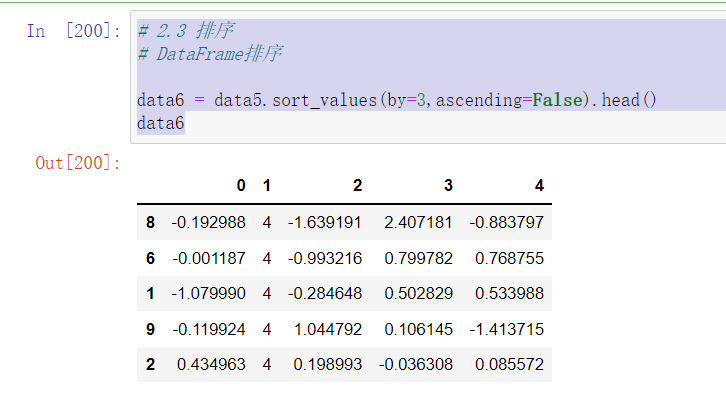Click cell value -0.993216
This screenshot has height=394, width=726.
325,258
